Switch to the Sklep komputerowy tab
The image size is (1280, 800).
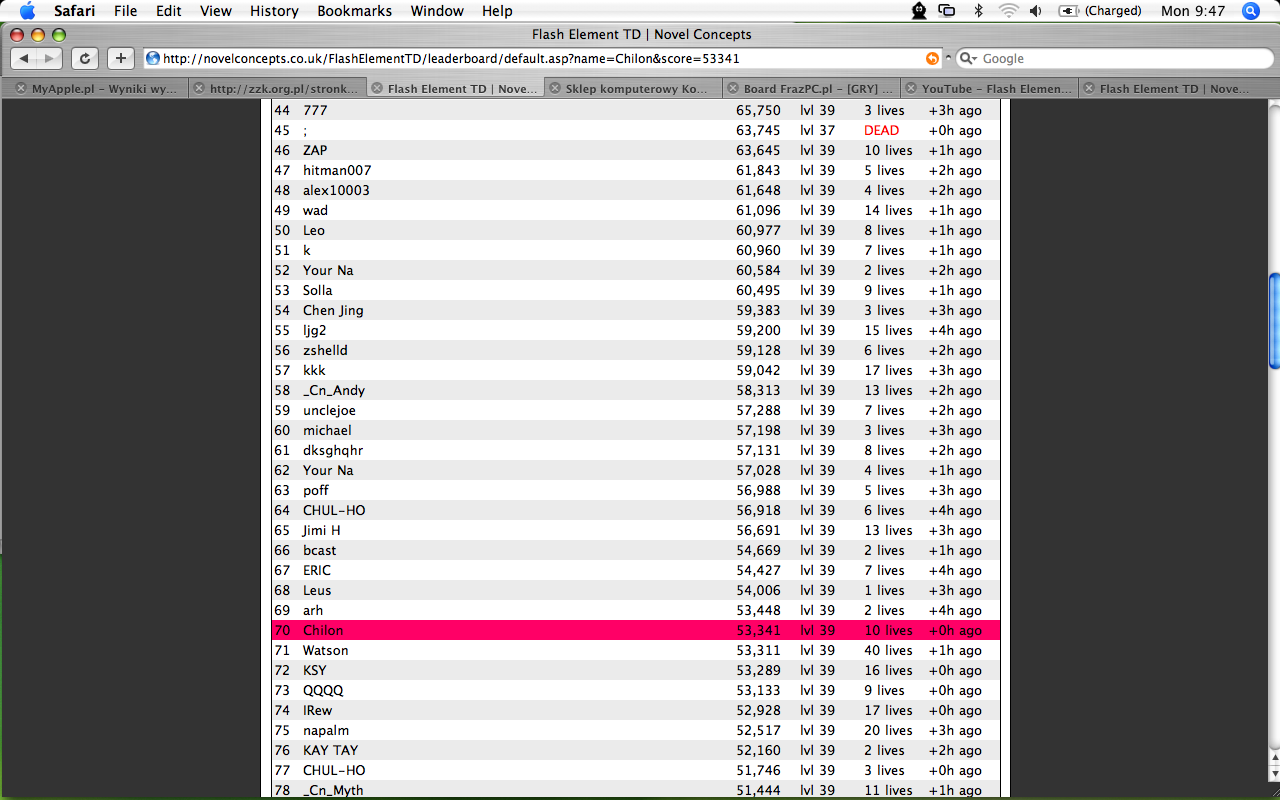pyautogui.click(x=635, y=89)
